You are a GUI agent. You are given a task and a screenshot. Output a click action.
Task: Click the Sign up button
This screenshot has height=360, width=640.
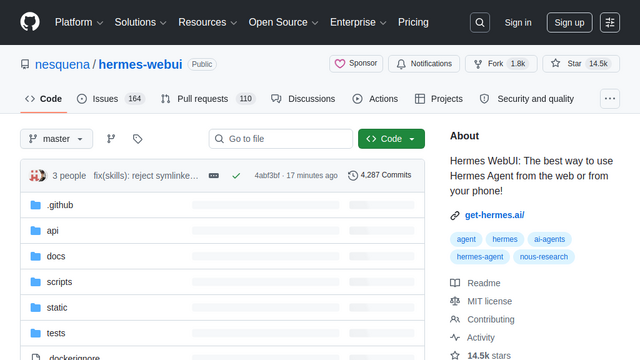(x=569, y=22)
